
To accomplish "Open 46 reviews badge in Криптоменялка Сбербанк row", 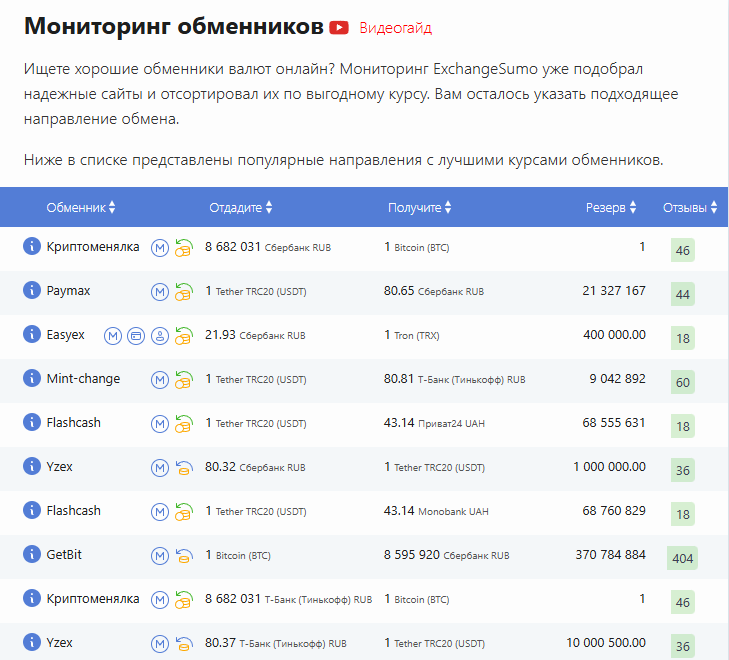I will pos(683,250).
